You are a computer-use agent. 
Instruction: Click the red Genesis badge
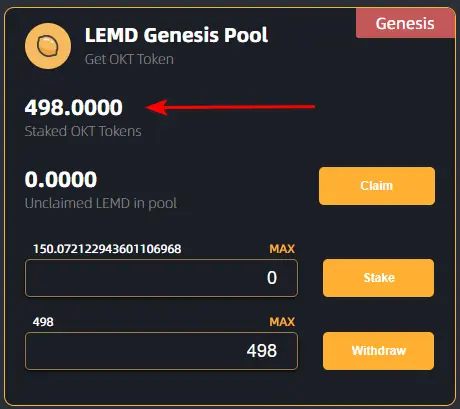[405, 23]
